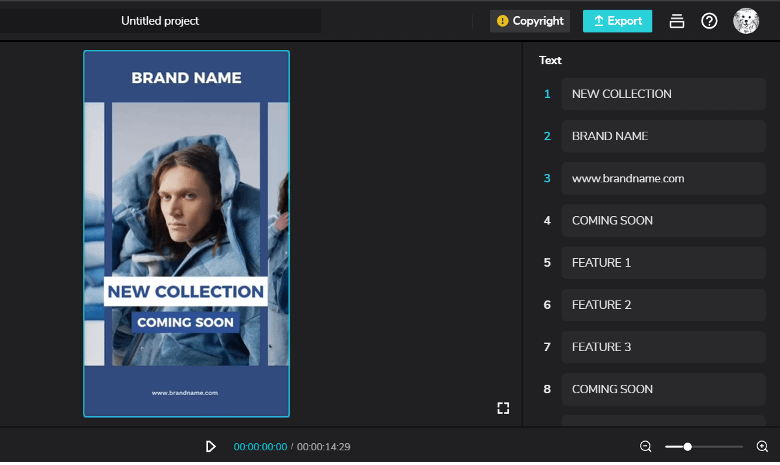780x465 pixels.
Task: Edit text field 8 COMING SOON
Action: click(664, 389)
